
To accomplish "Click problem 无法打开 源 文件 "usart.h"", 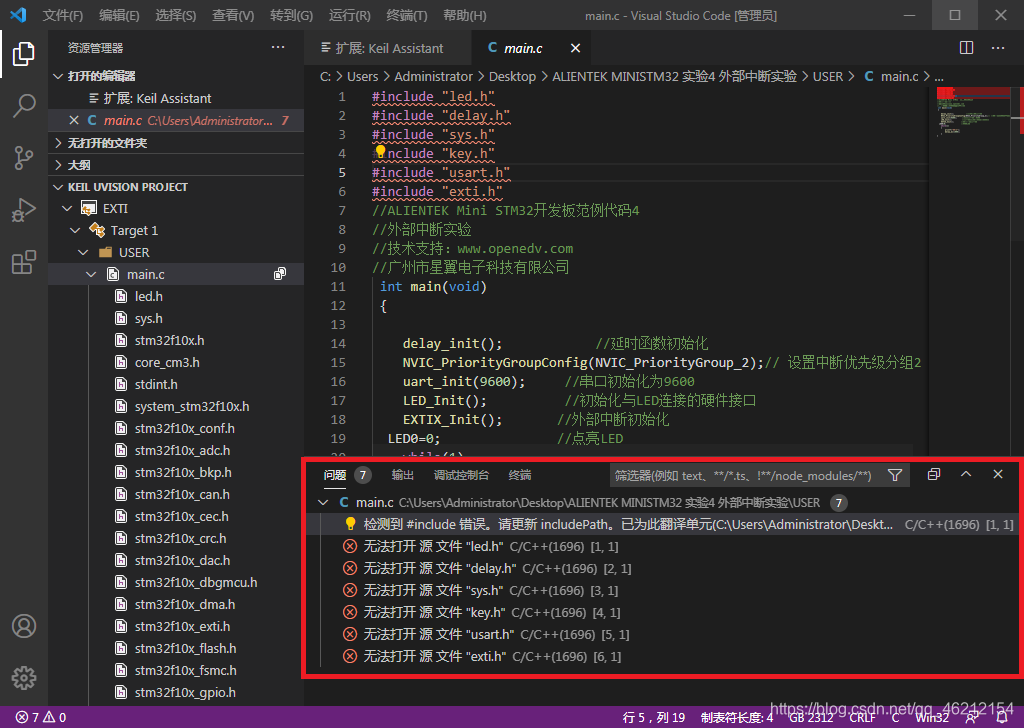I will click(439, 635).
